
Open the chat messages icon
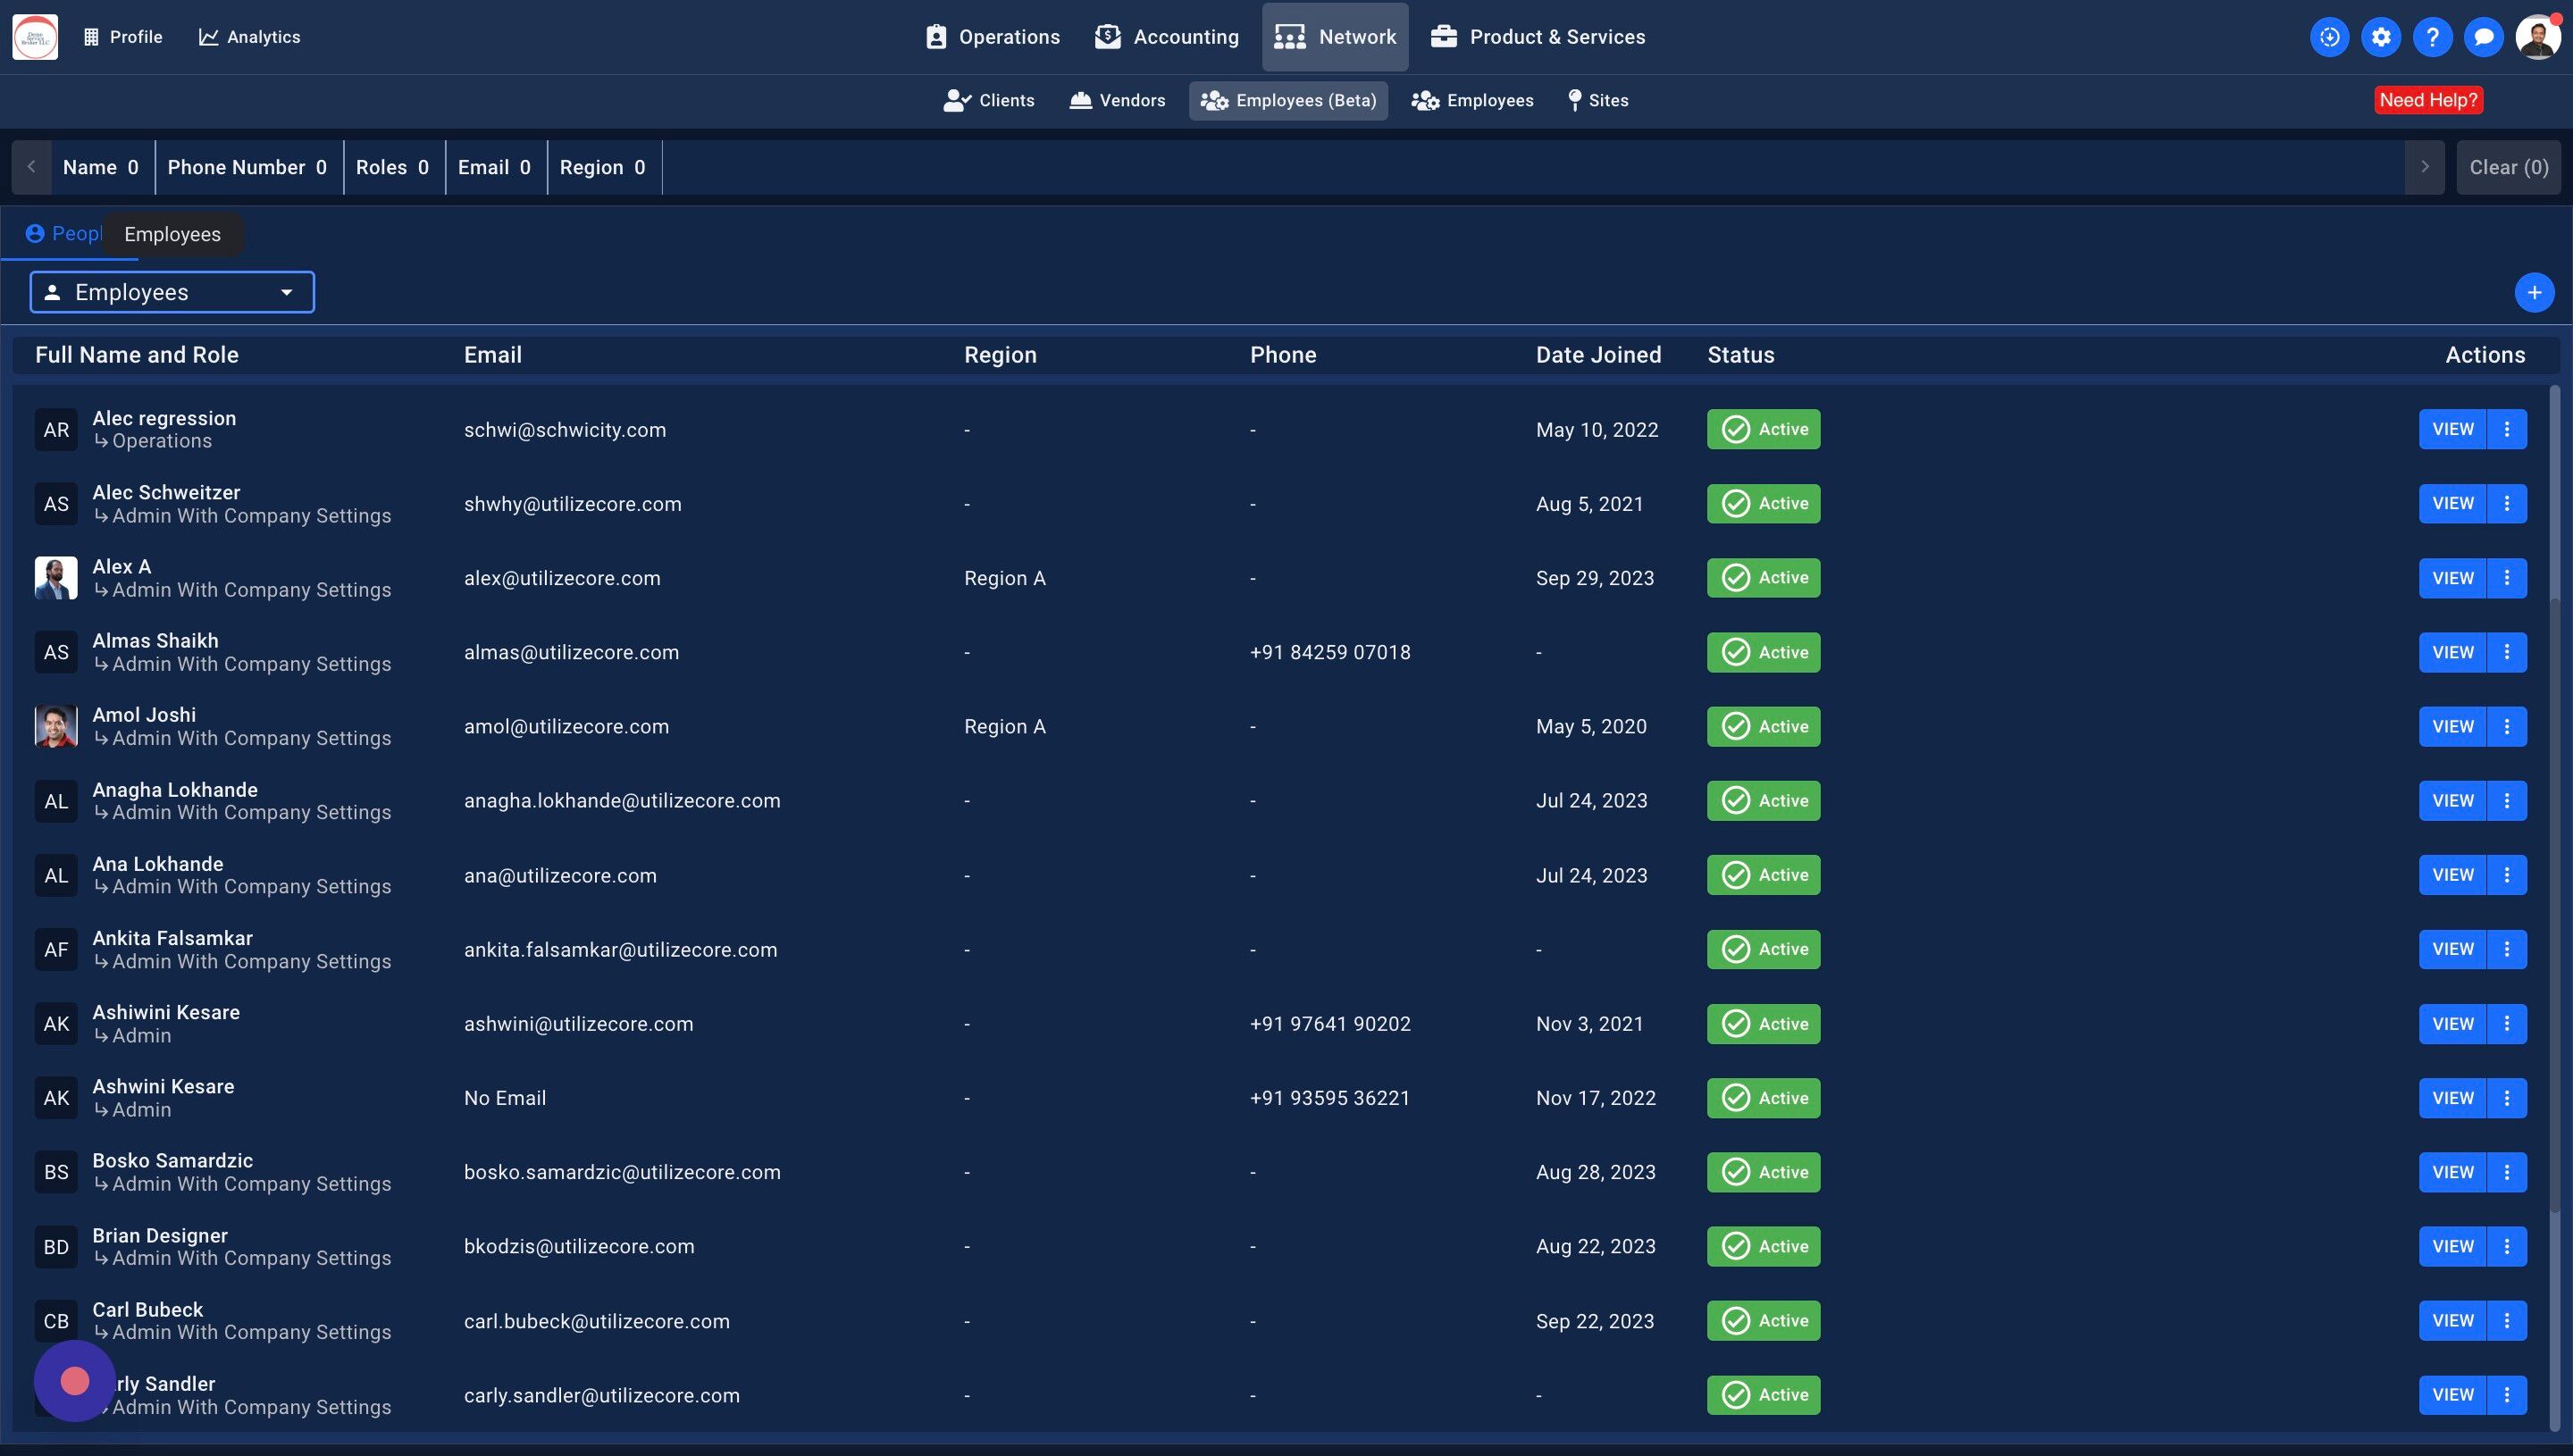[x=2484, y=37]
